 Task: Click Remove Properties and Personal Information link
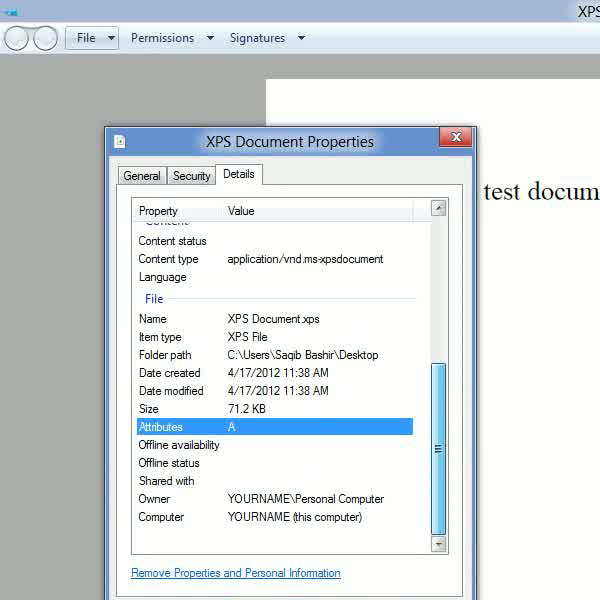click(236, 573)
